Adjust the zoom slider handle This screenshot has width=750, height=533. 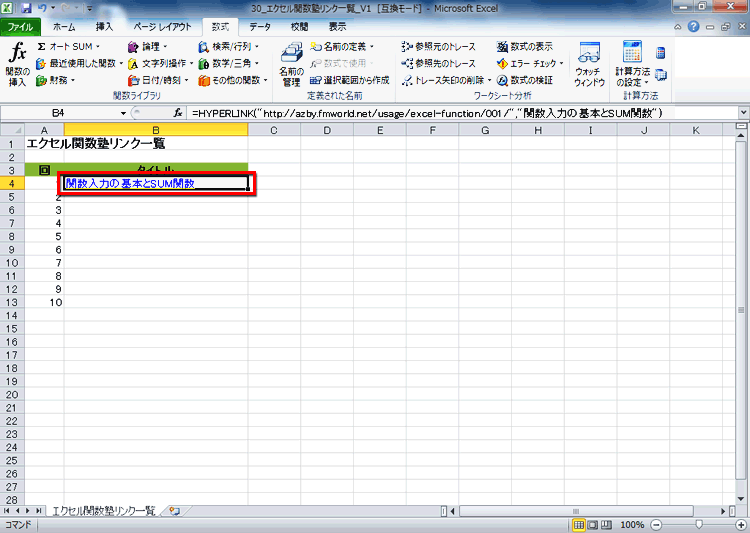[x=699, y=525]
